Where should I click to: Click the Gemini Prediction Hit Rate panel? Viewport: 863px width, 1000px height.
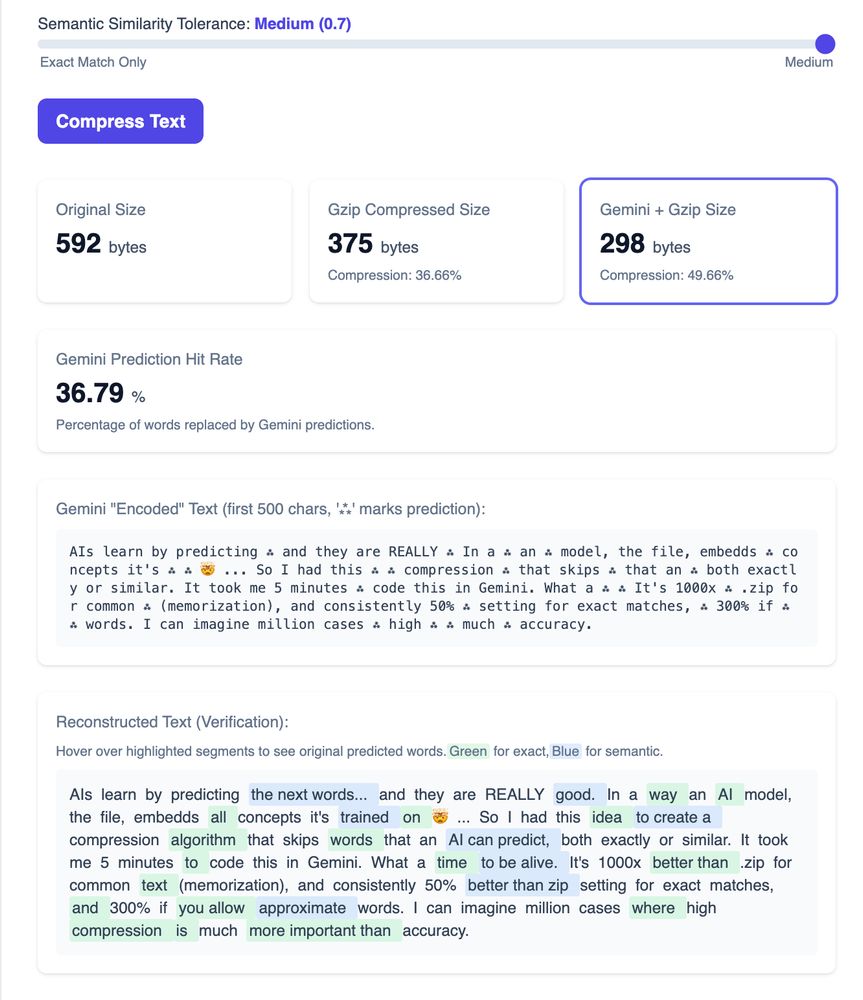[x=436, y=391]
